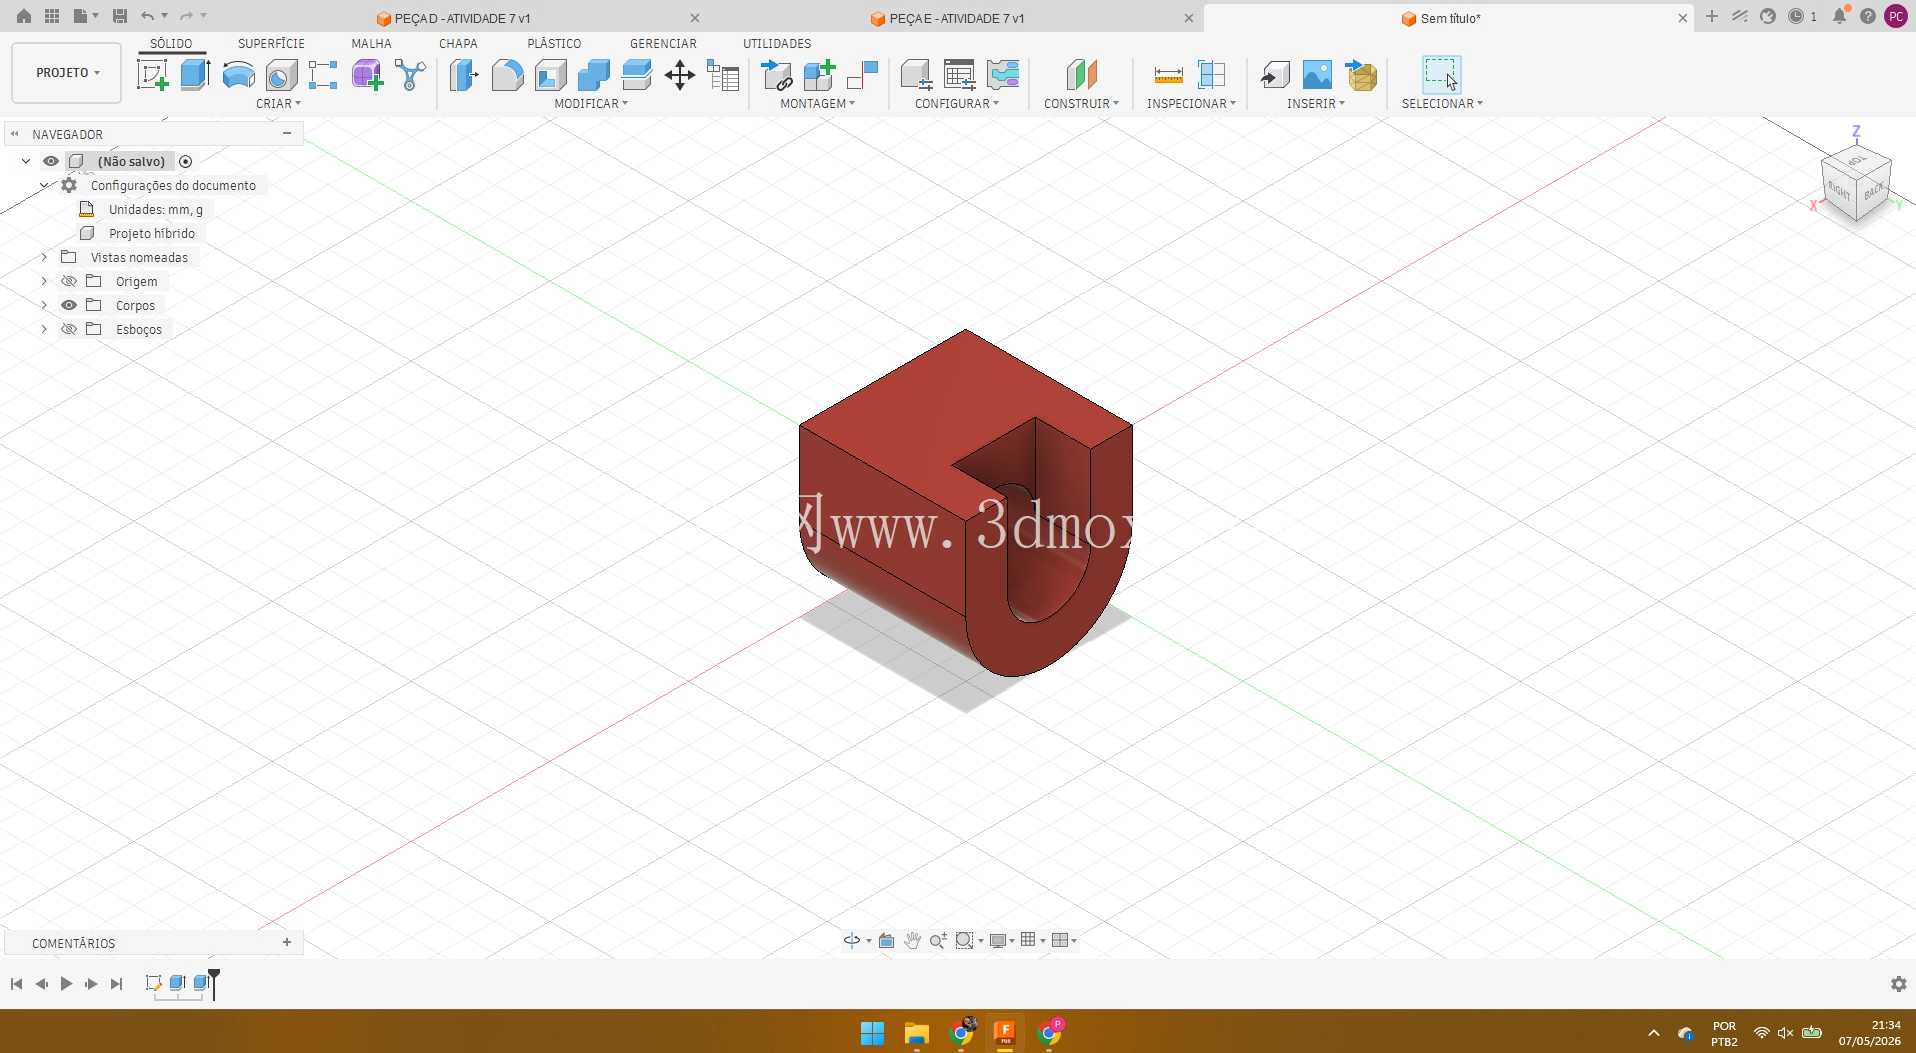Select the Create Sketch tool
The width and height of the screenshot is (1916, 1053).
coord(153,75)
